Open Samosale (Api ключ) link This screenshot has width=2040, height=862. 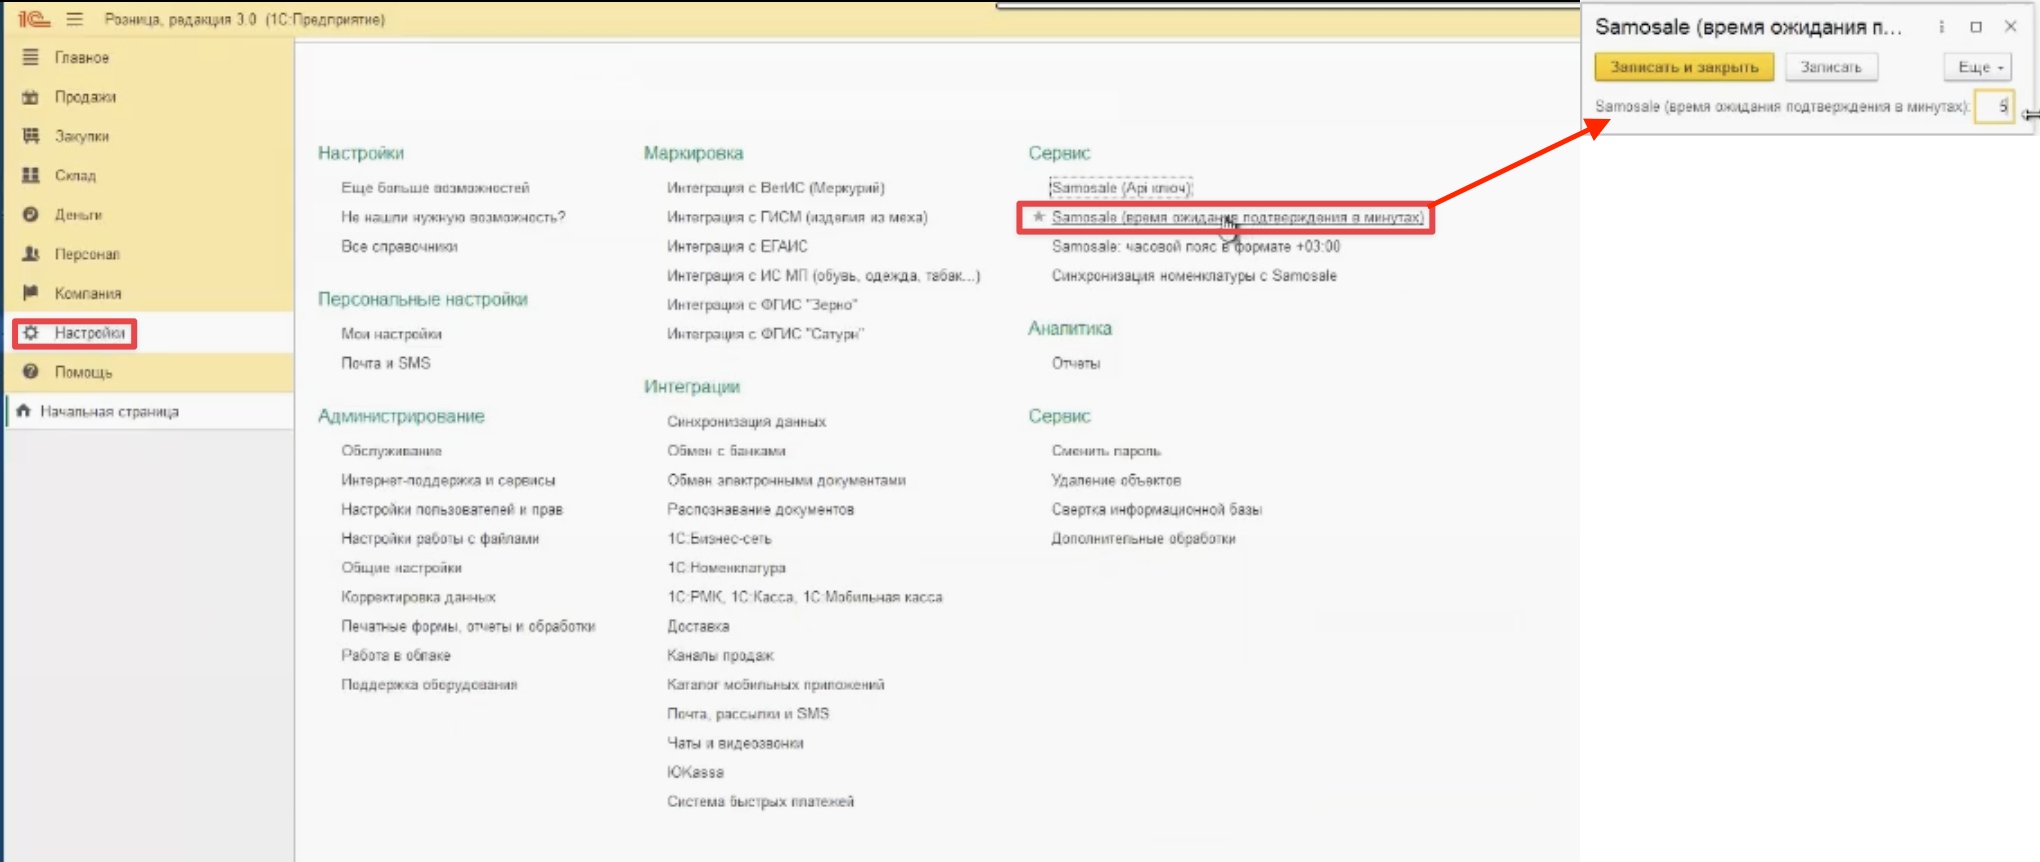(x=1121, y=188)
